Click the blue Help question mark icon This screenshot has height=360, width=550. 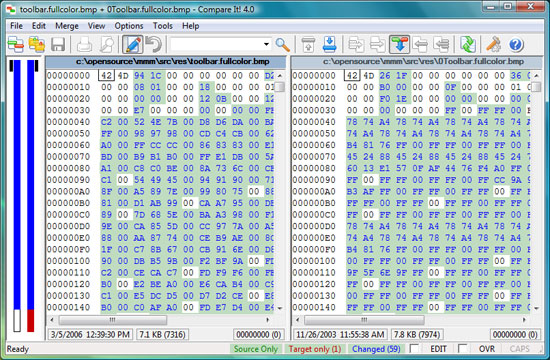pos(516,45)
